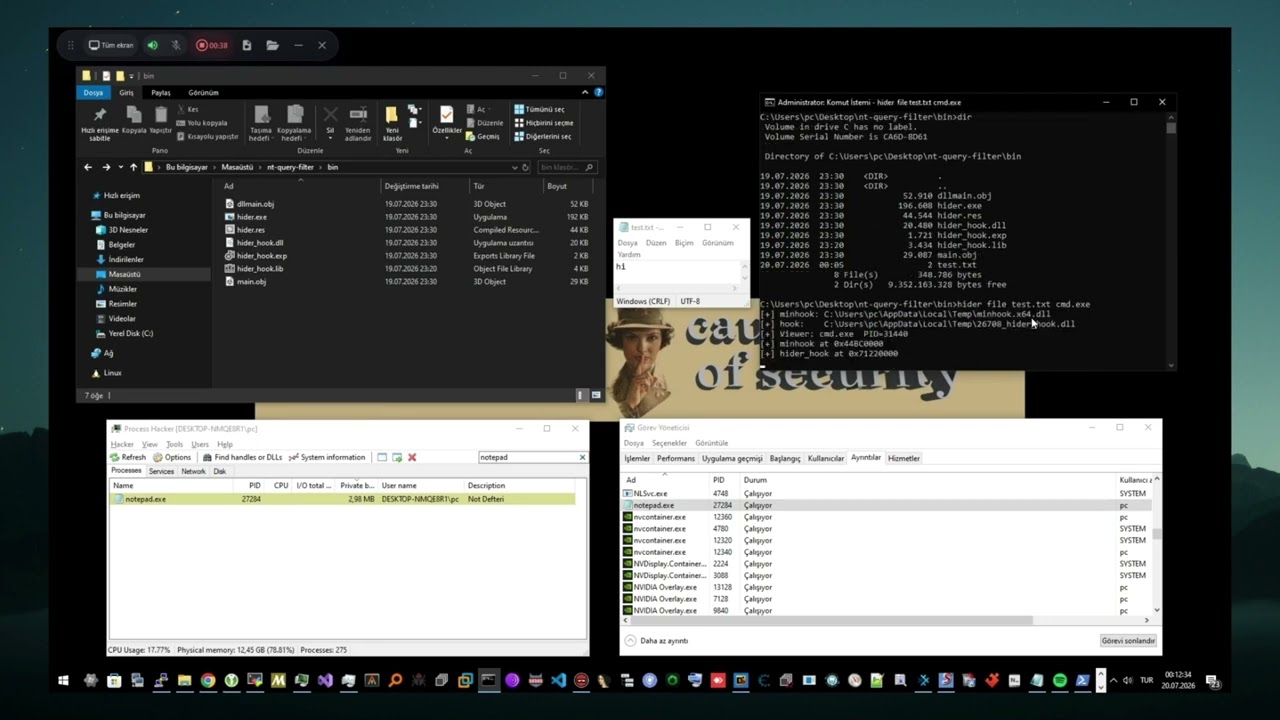1280x720 pixels.
Task: Open Kopyalama hedefi dropdown in ribbon
Action: pyautogui.click(x=294, y=124)
